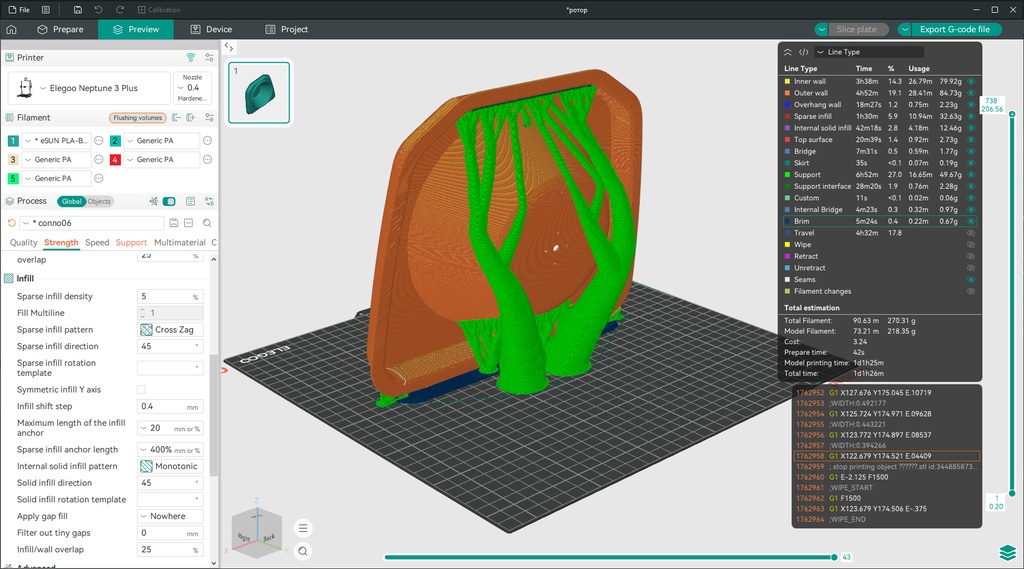This screenshot has height=569, width=1024.
Task: Click the redo arrow in title bar
Action: click(120, 10)
